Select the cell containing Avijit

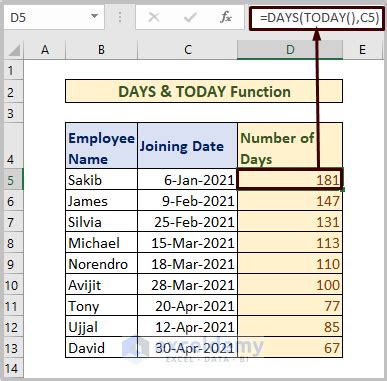(101, 284)
